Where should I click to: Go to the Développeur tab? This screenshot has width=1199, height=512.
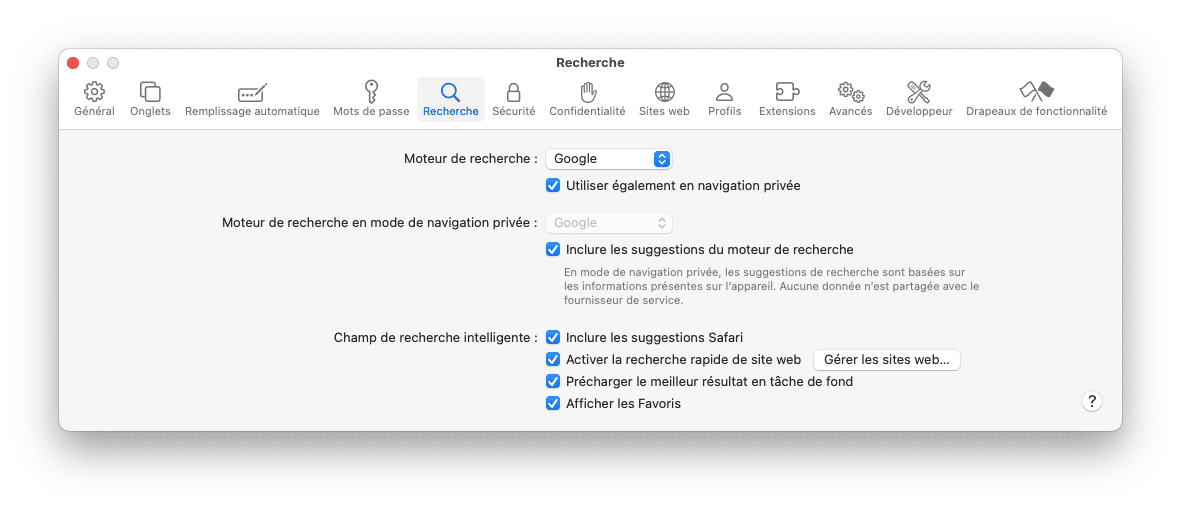(x=919, y=99)
